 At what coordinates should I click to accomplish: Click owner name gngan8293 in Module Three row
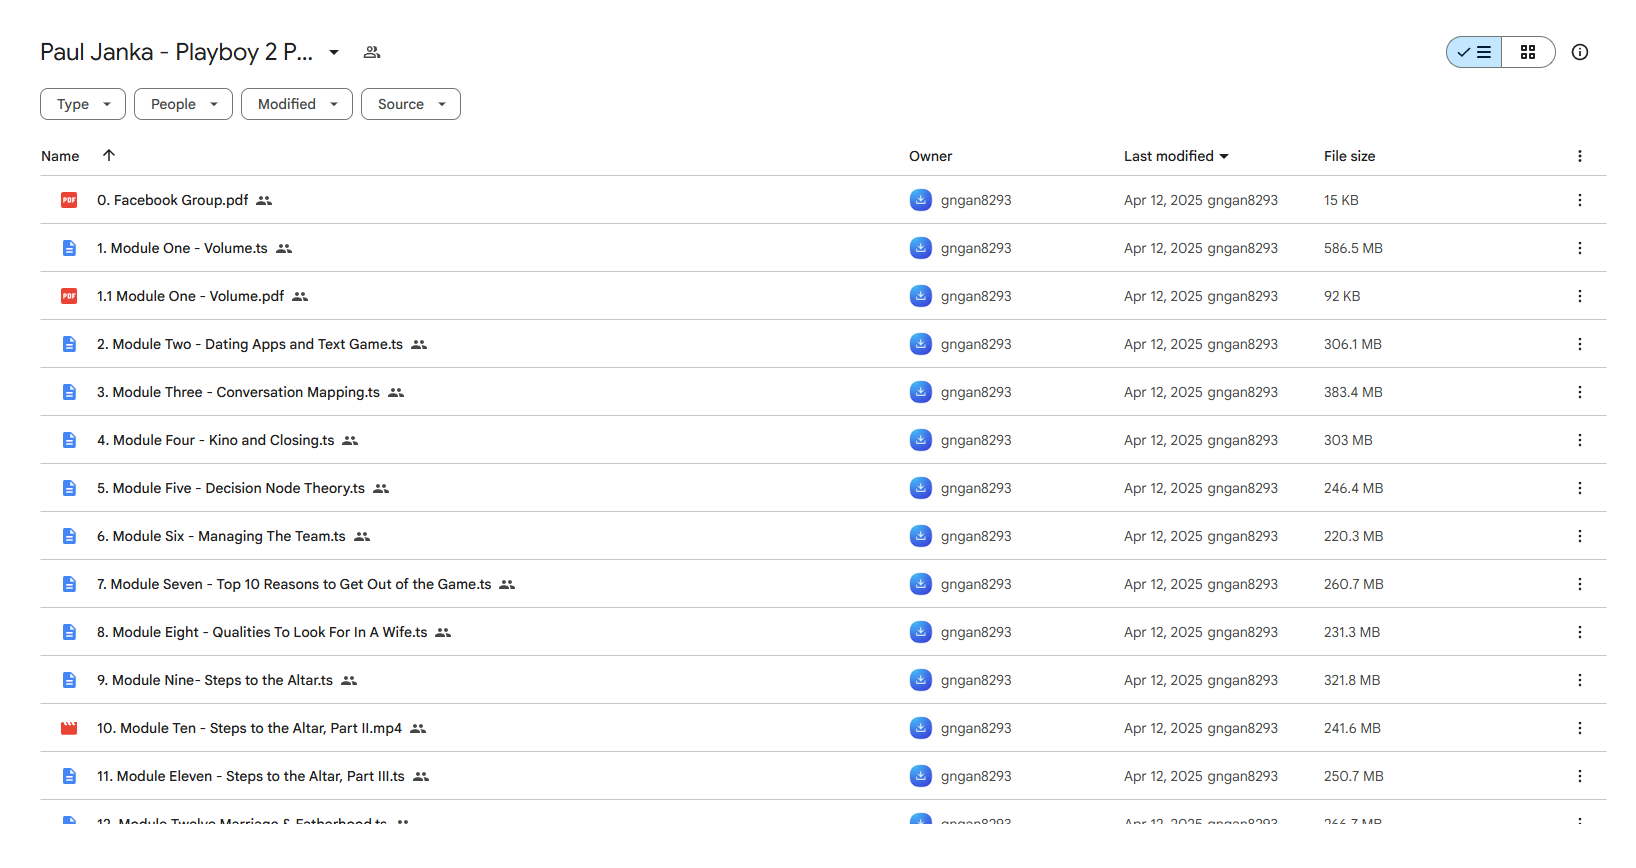(x=976, y=392)
